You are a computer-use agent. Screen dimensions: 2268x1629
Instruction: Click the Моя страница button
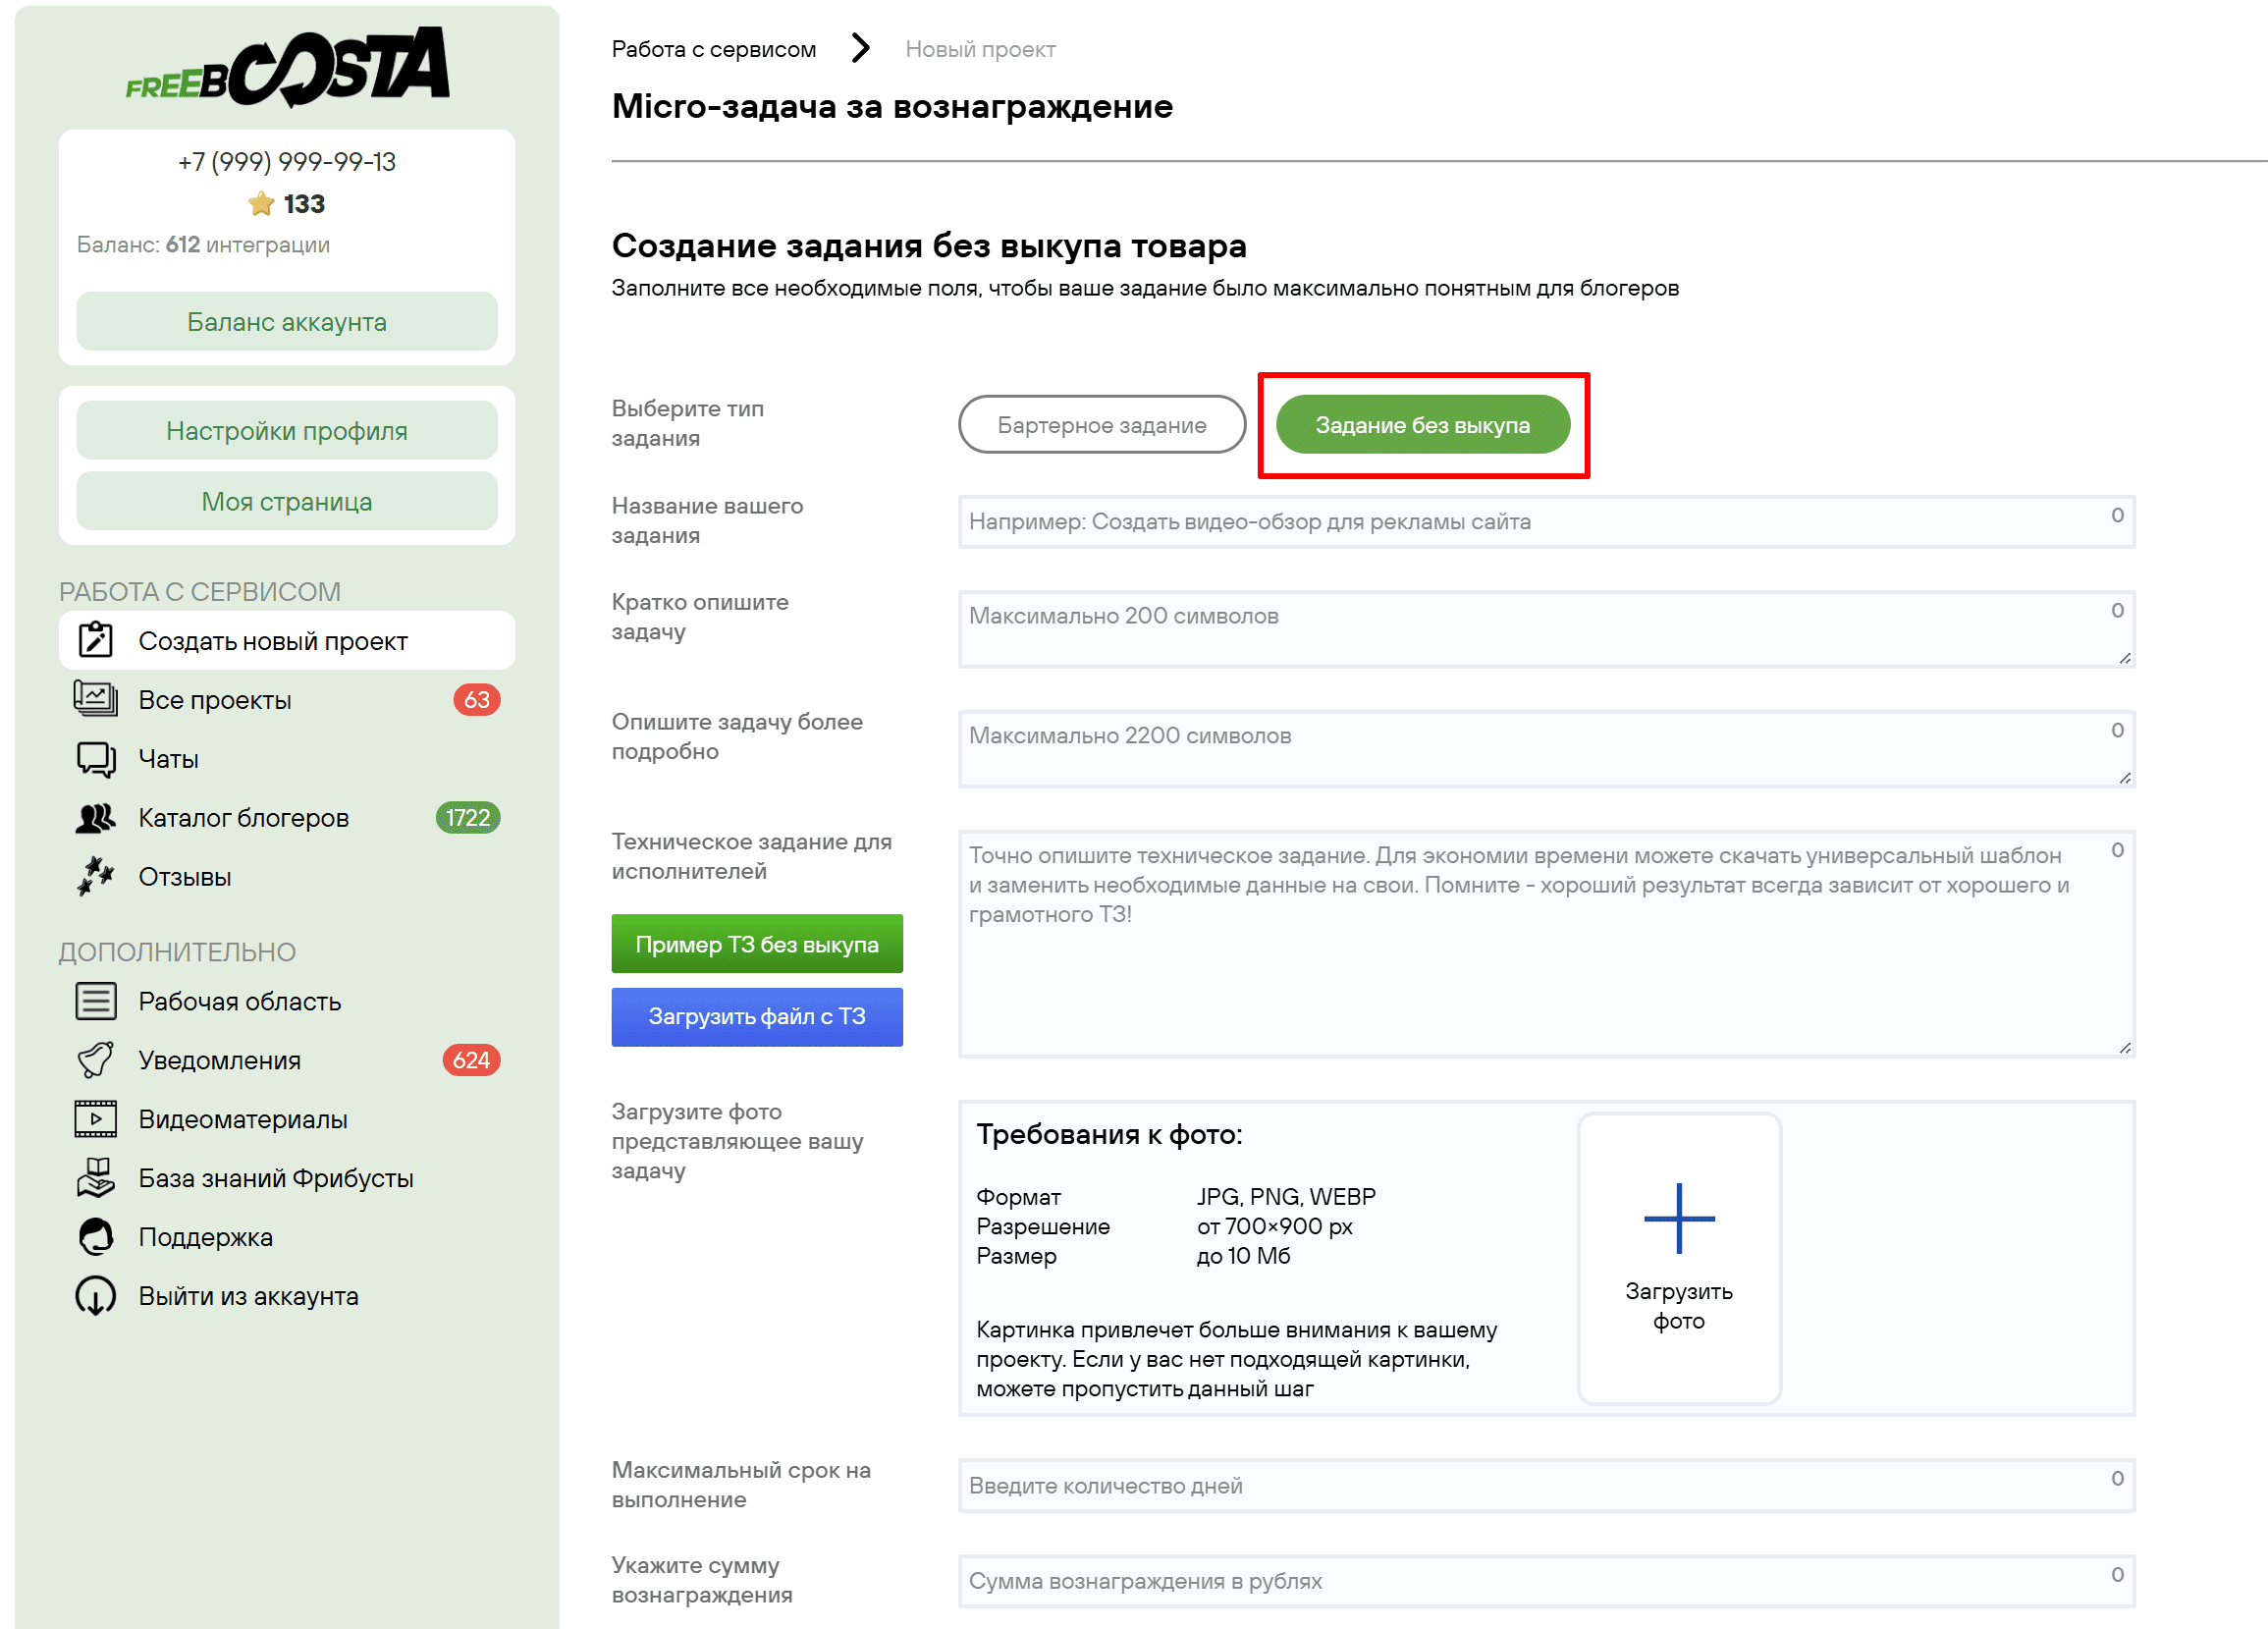[287, 501]
